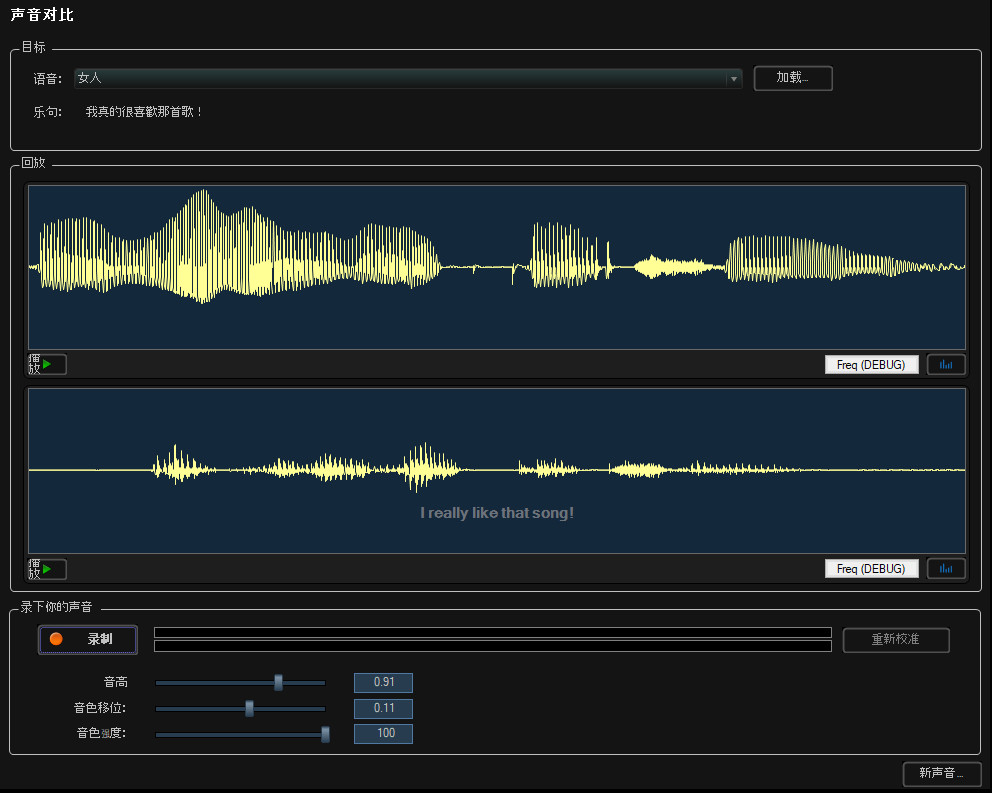The image size is (992, 793).
Task: Click the 音高 pitch slider handle
Action: click(x=278, y=682)
